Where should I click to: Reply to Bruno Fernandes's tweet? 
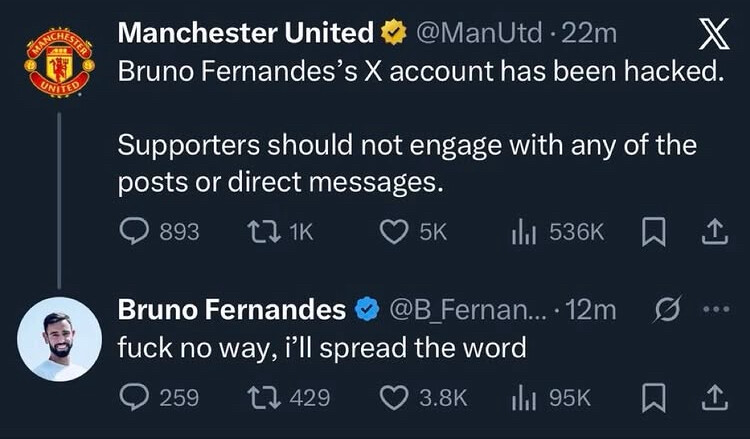(x=134, y=397)
